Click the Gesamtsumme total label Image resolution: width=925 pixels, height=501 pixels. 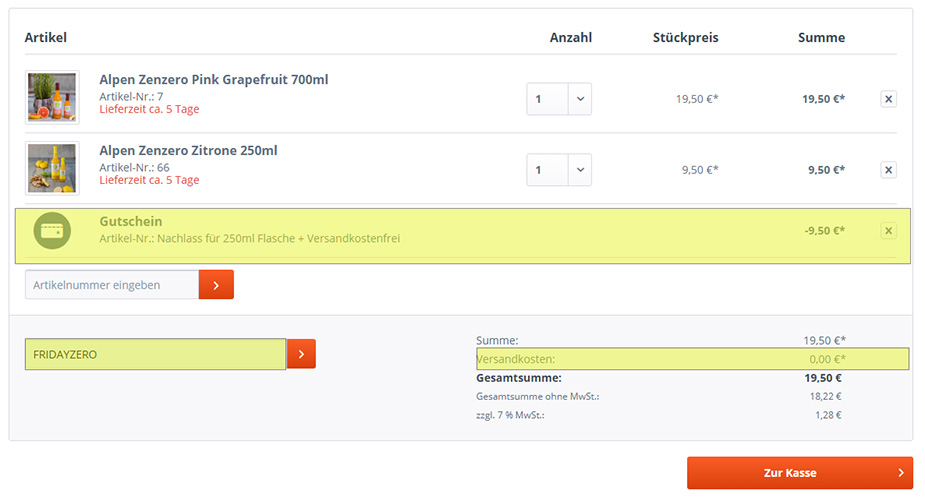pyautogui.click(x=518, y=378)
